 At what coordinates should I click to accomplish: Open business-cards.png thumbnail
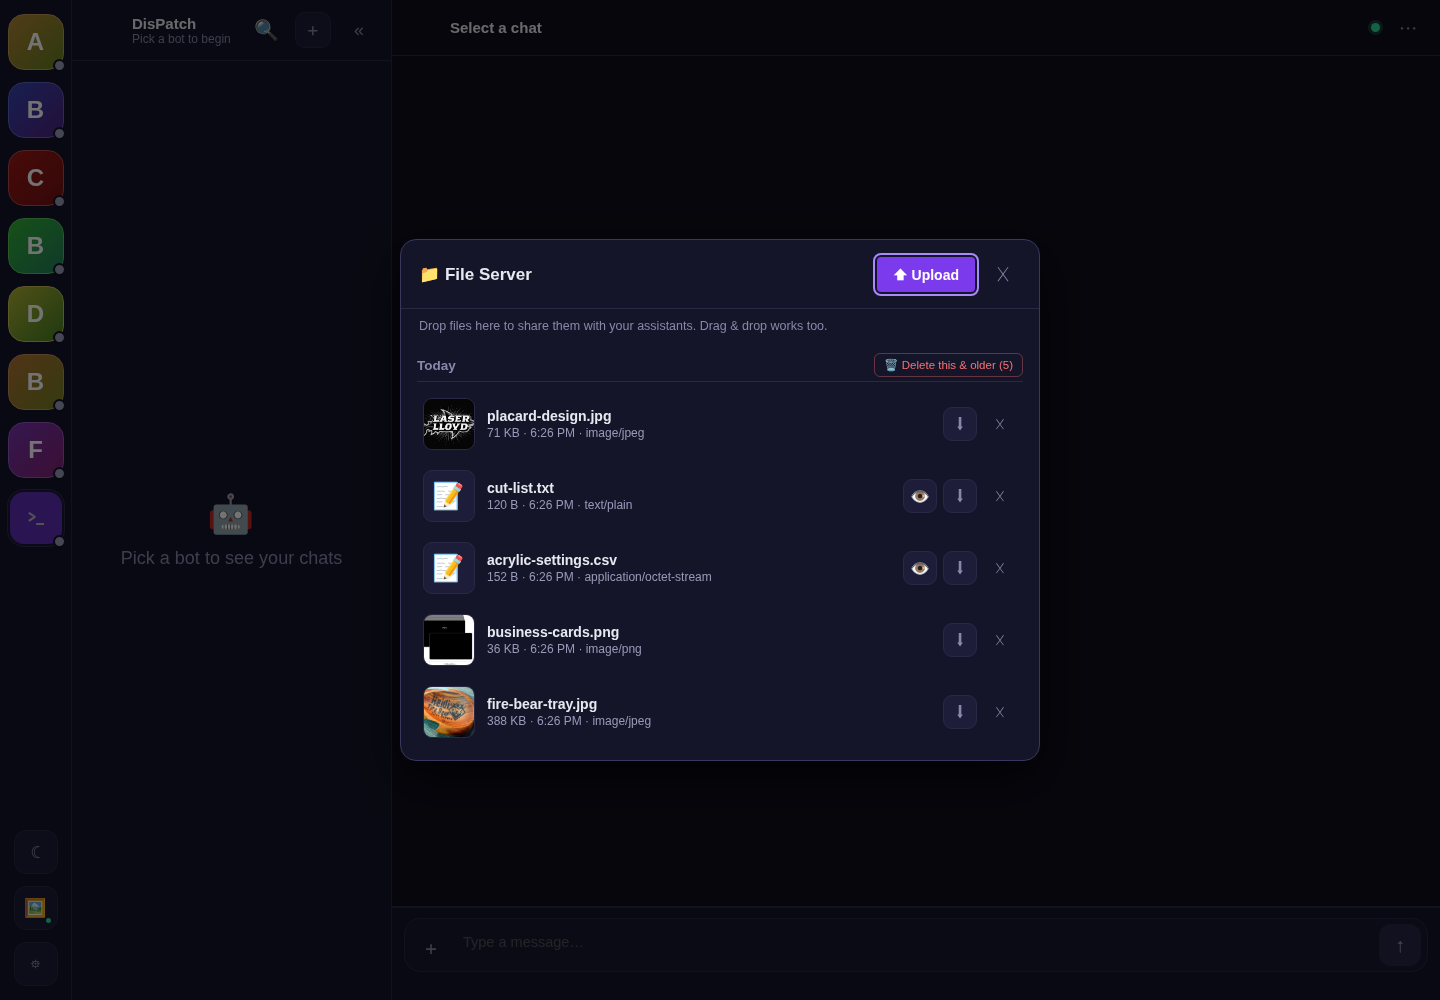point(449,640)
